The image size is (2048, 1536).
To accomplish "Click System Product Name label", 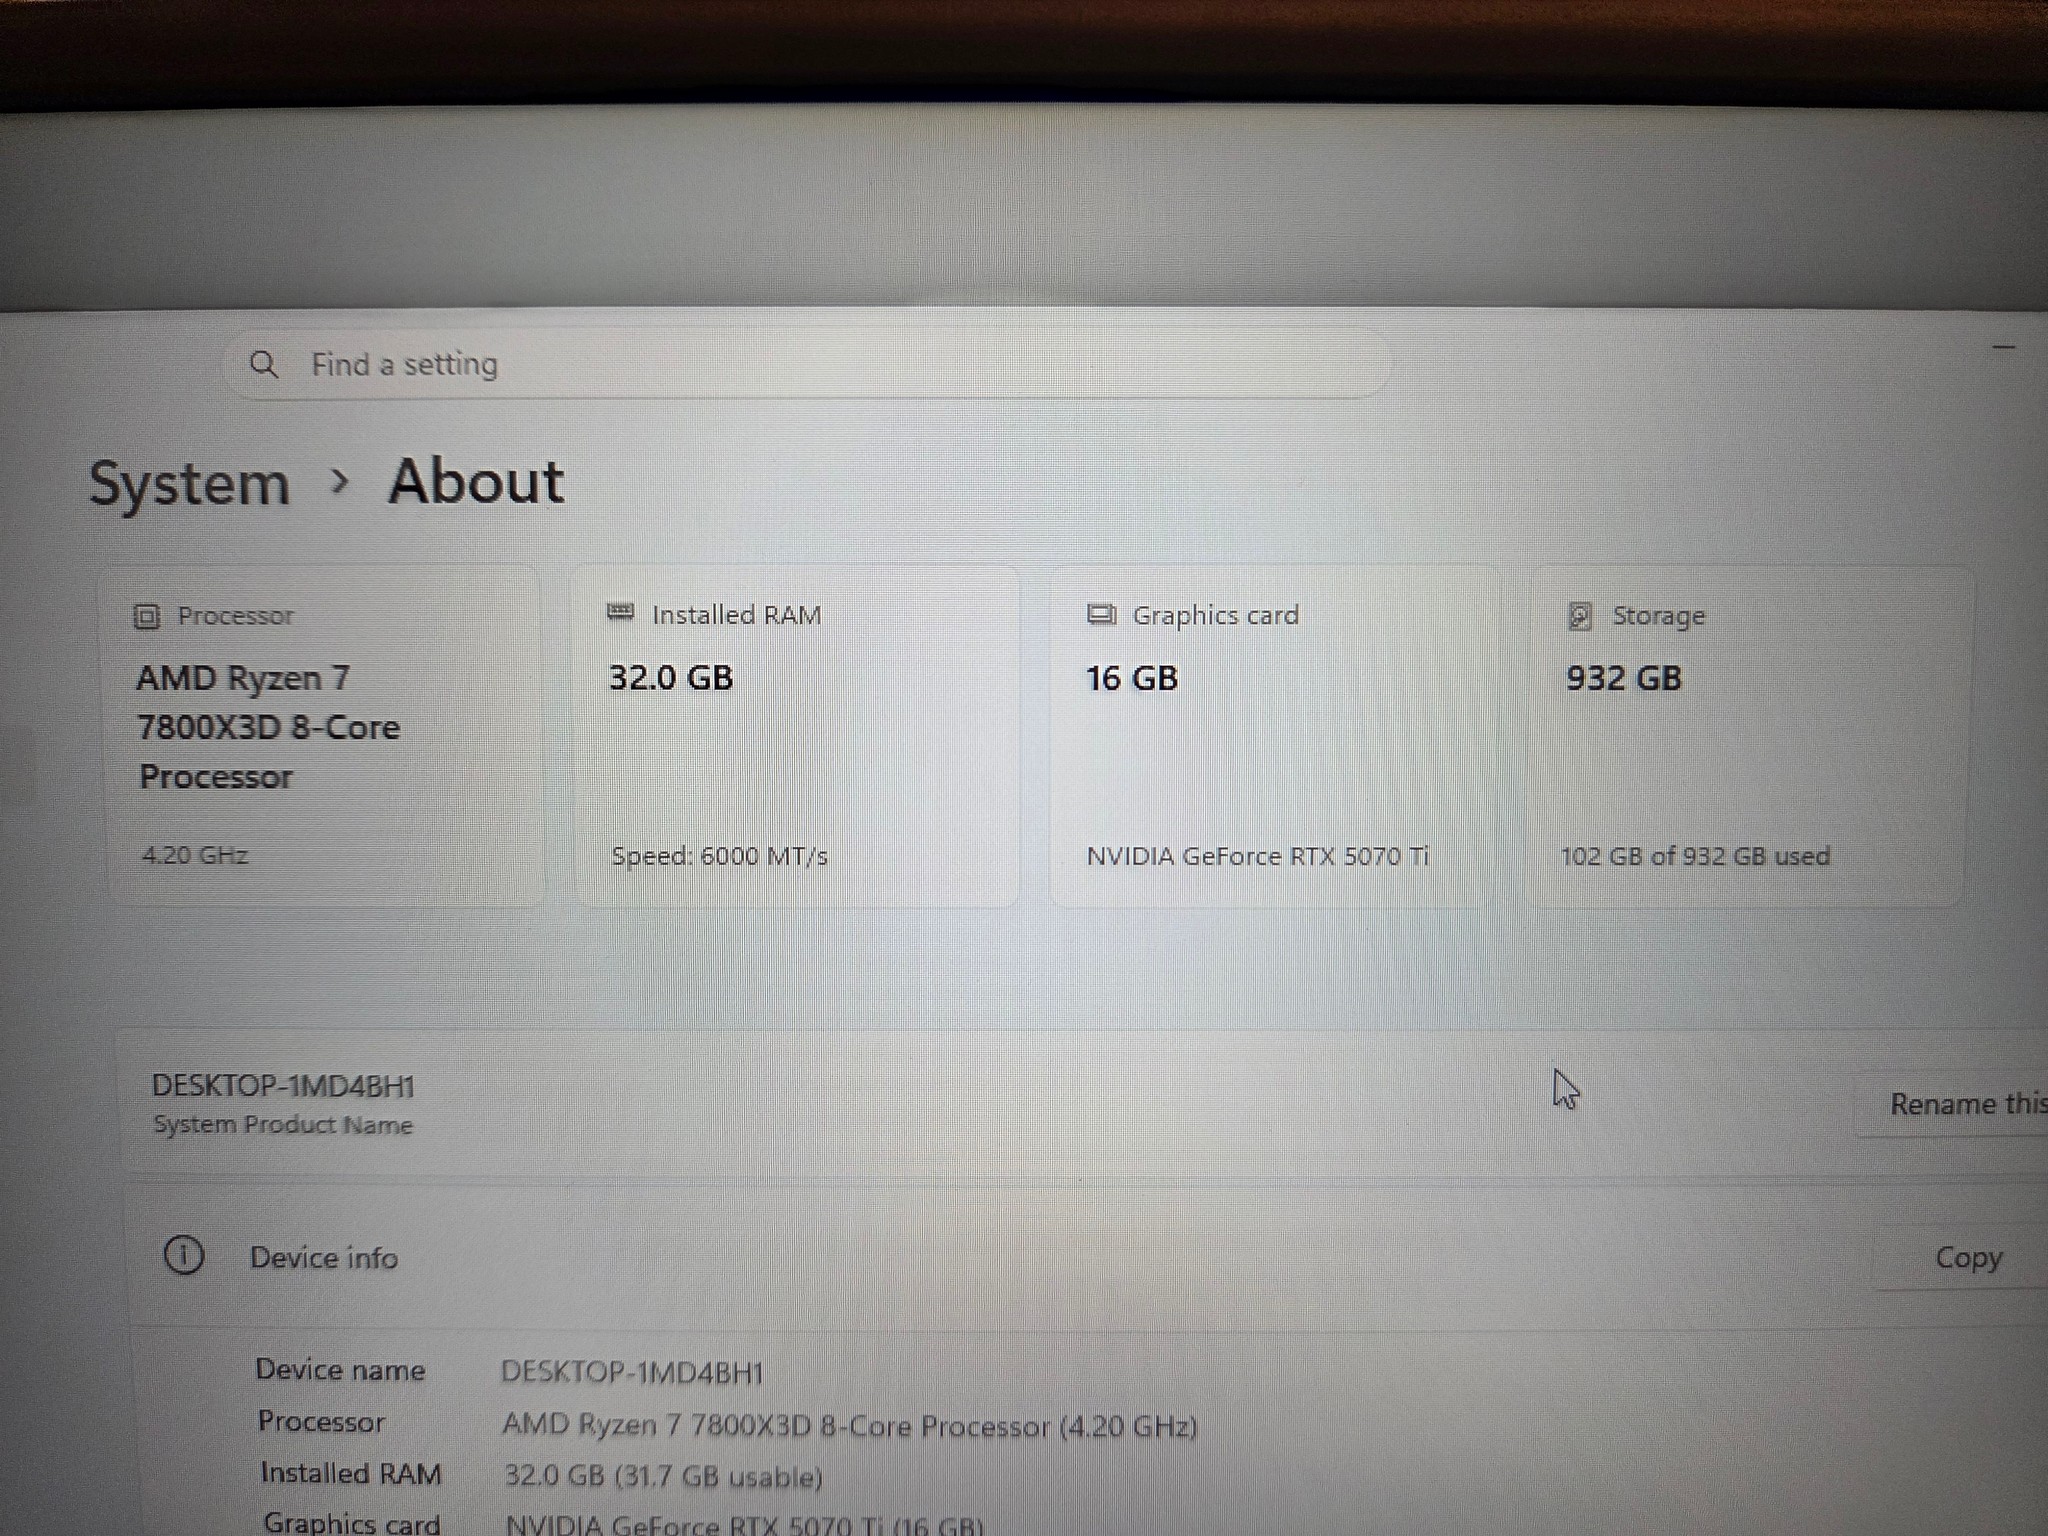I will point(283,1125).
